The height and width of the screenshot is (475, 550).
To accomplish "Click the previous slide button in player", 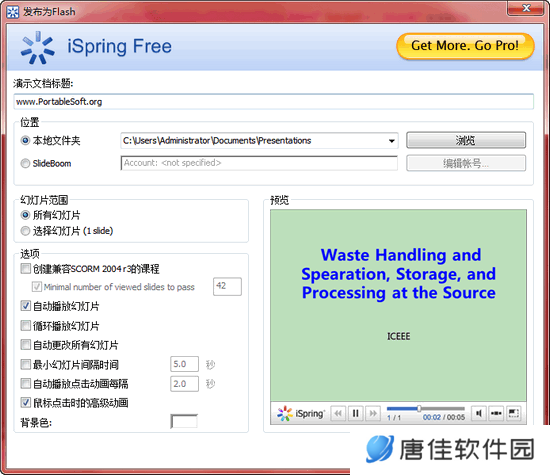I will (338, 414).
